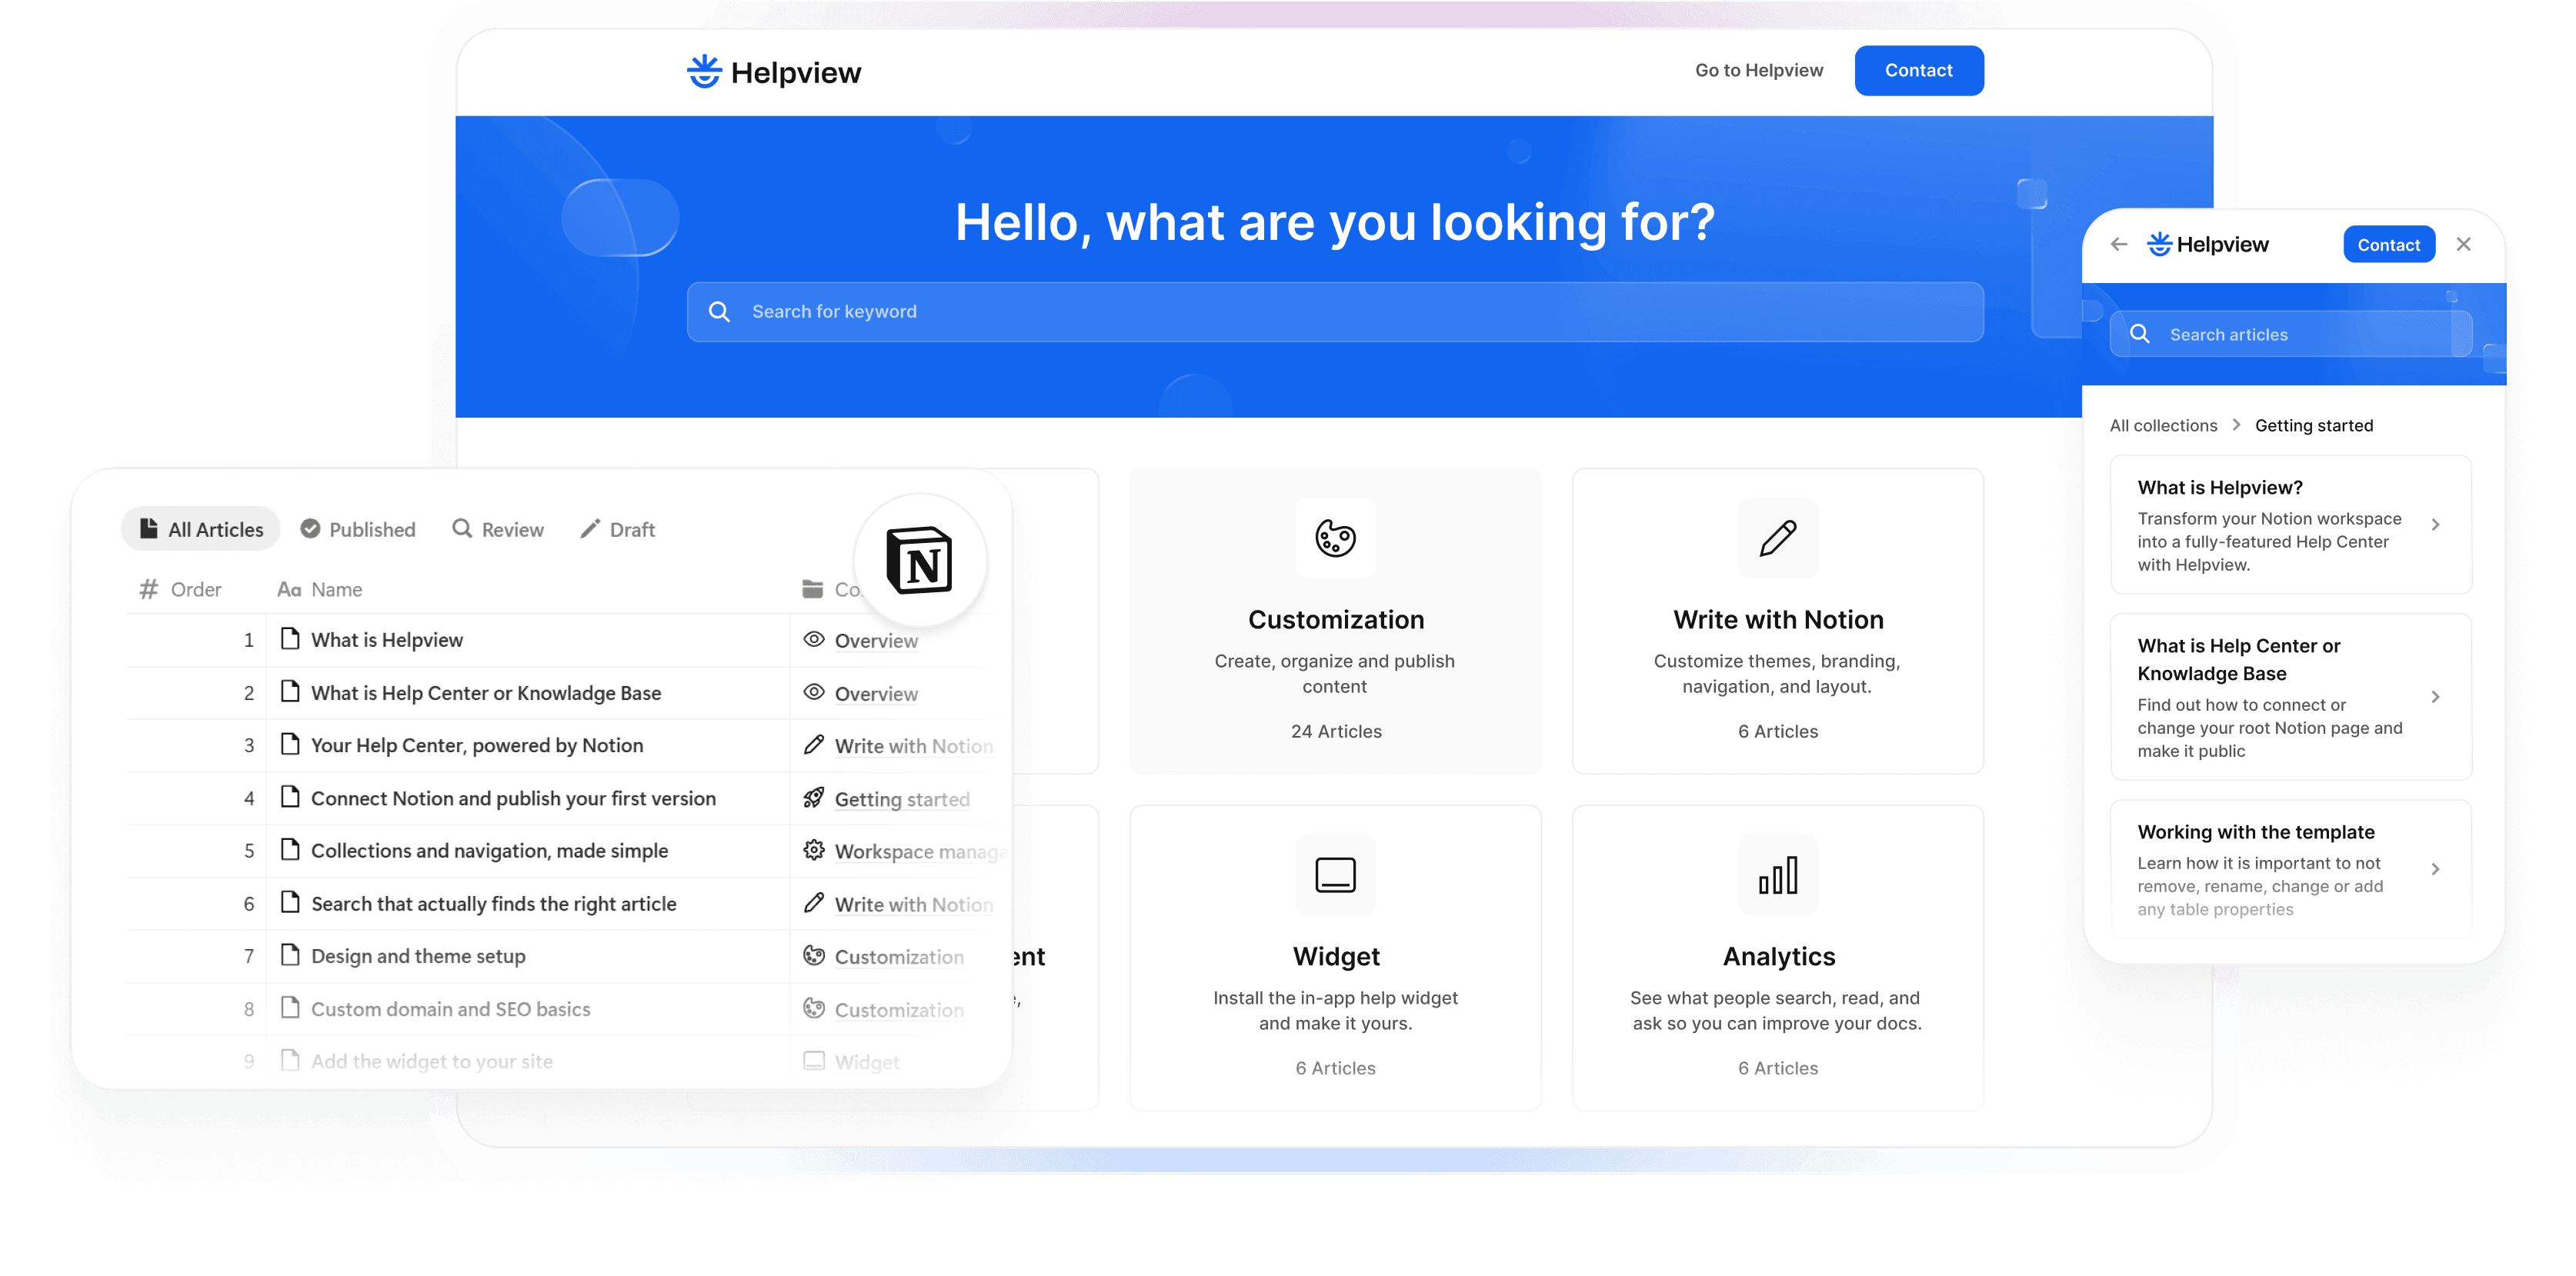
Task: Click the pencil icon on Write with Notion card
Action: coord(1777,539)
